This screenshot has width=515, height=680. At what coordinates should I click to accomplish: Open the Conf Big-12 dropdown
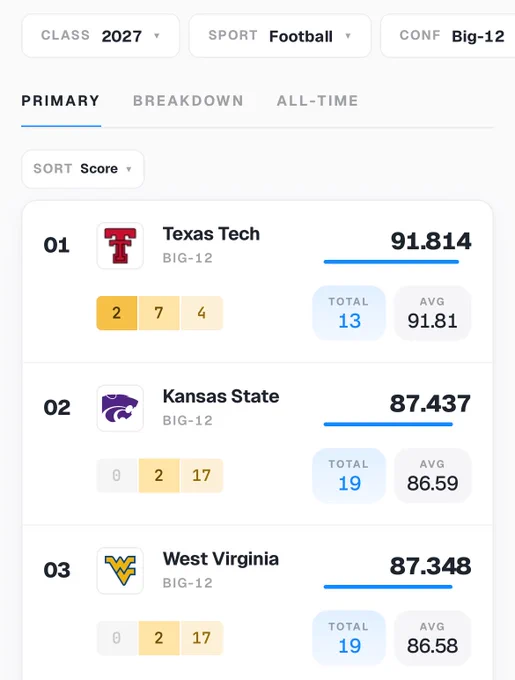448,36
